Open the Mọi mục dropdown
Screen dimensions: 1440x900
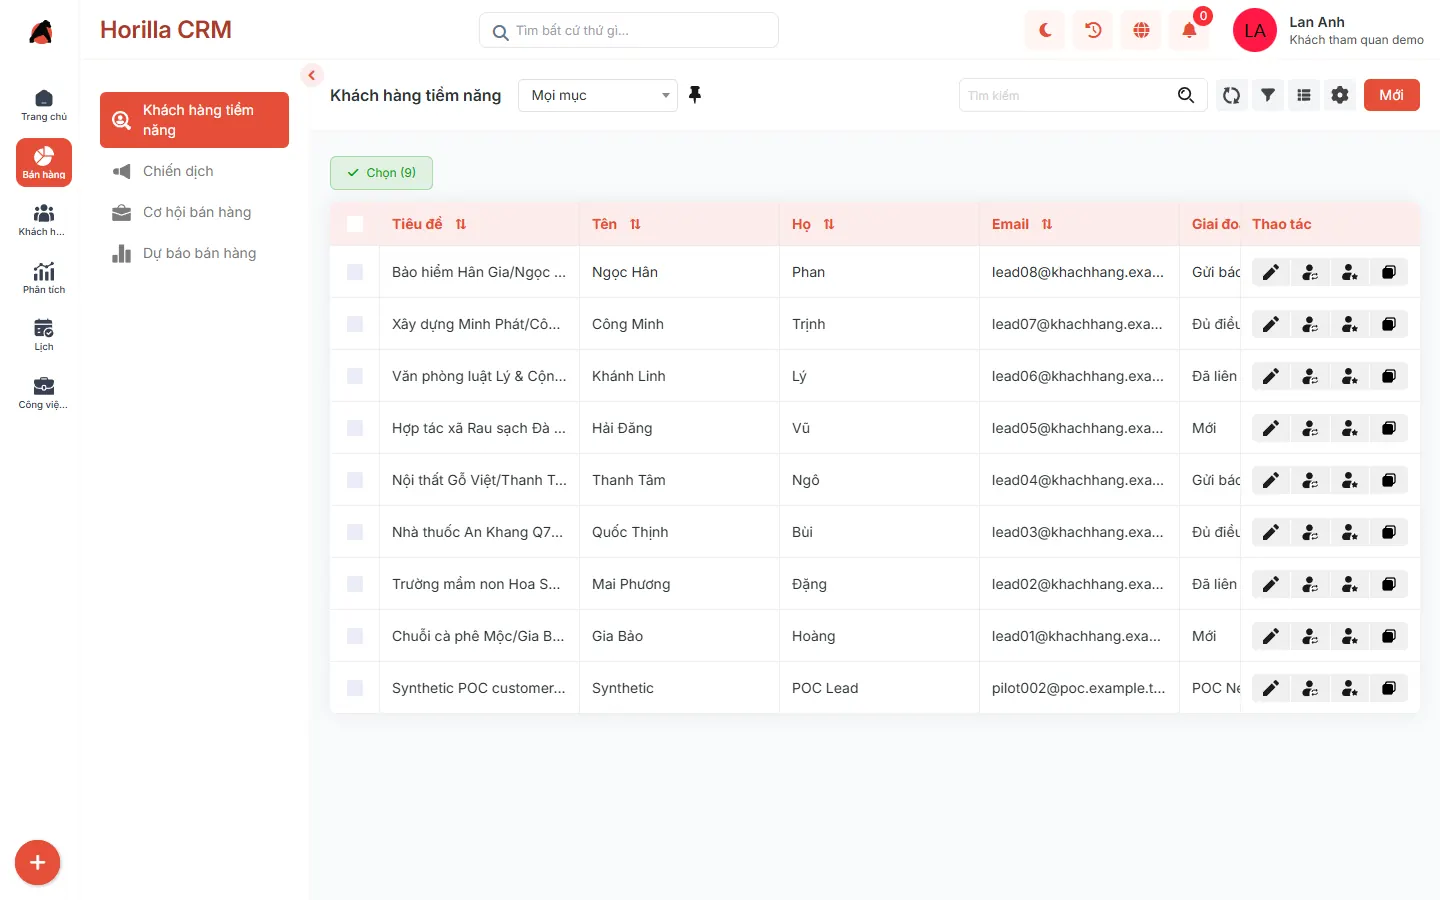coord(598,95)
